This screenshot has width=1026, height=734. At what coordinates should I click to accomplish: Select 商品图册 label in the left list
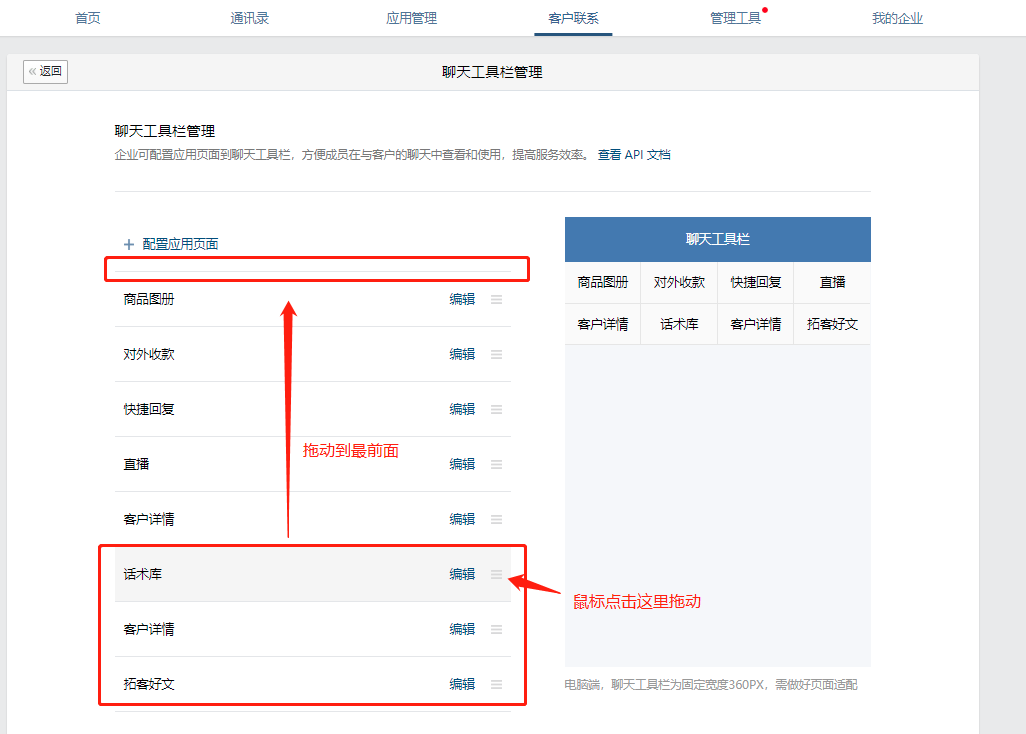149,299
